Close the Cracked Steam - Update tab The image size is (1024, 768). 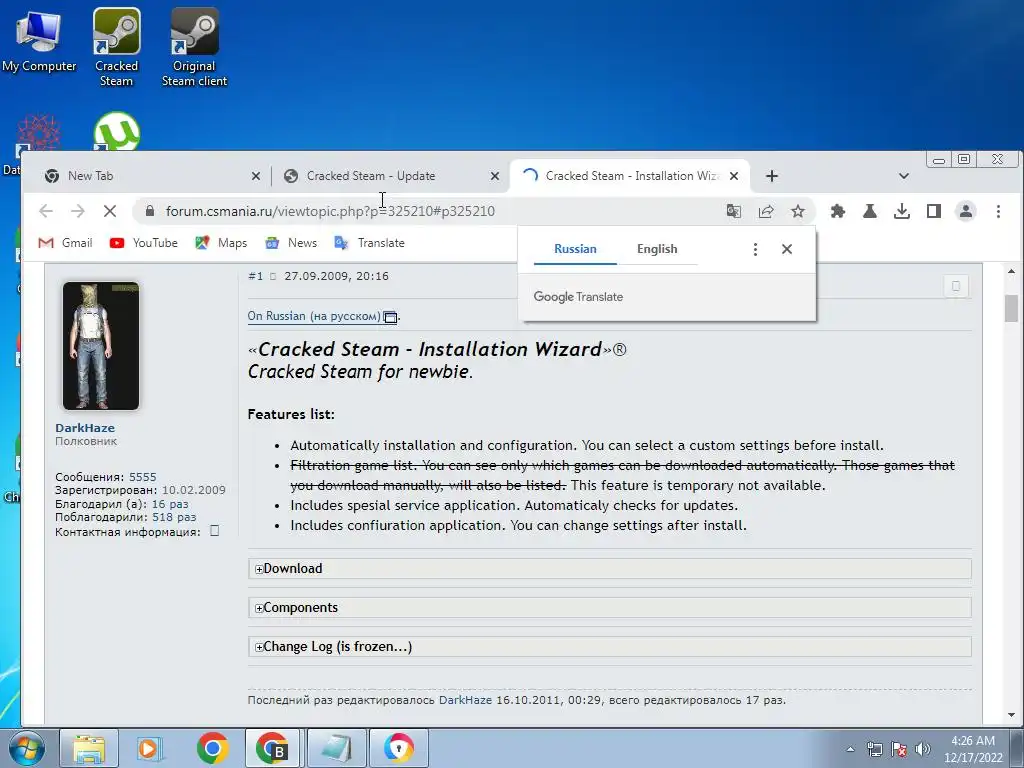click(494, 176)
